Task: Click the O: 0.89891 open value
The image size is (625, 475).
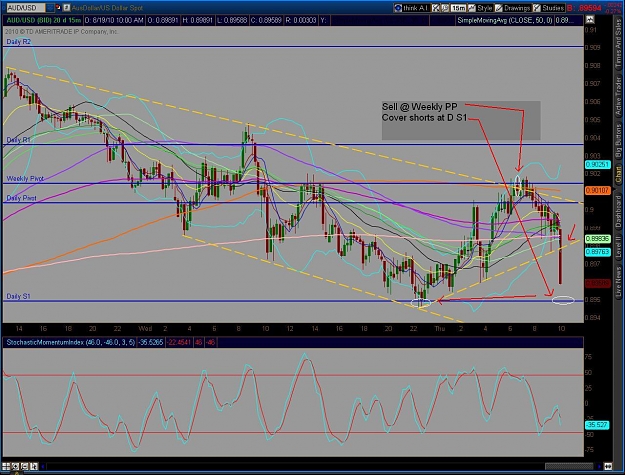Action: click(163, 20)
